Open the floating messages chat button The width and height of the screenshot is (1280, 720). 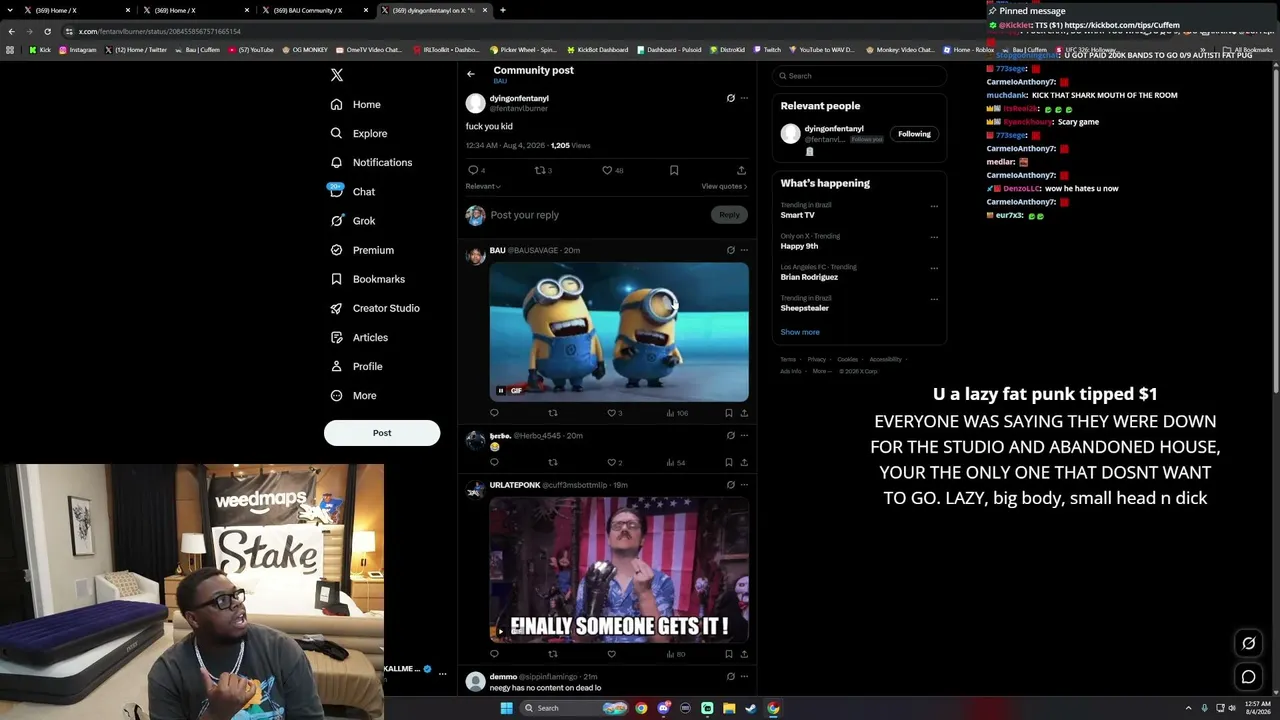1248,677
